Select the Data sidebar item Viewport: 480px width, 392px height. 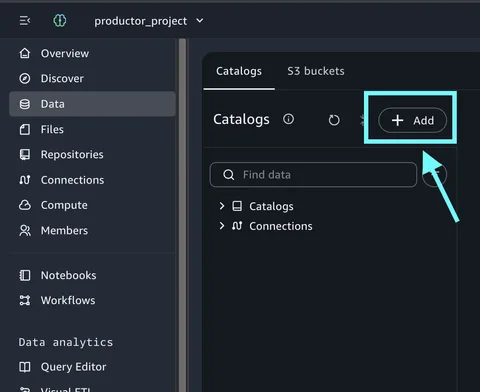[x=93, y=104]
